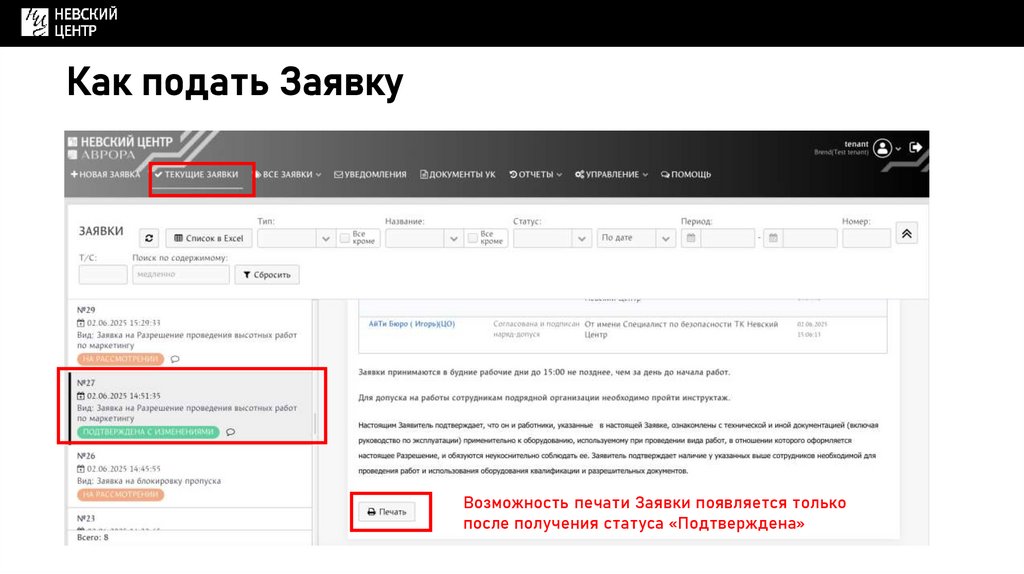Click the Заявки panel heading
Image resolution: width=1024 pixels, height=574 pixels.
(x=101, y=231)
